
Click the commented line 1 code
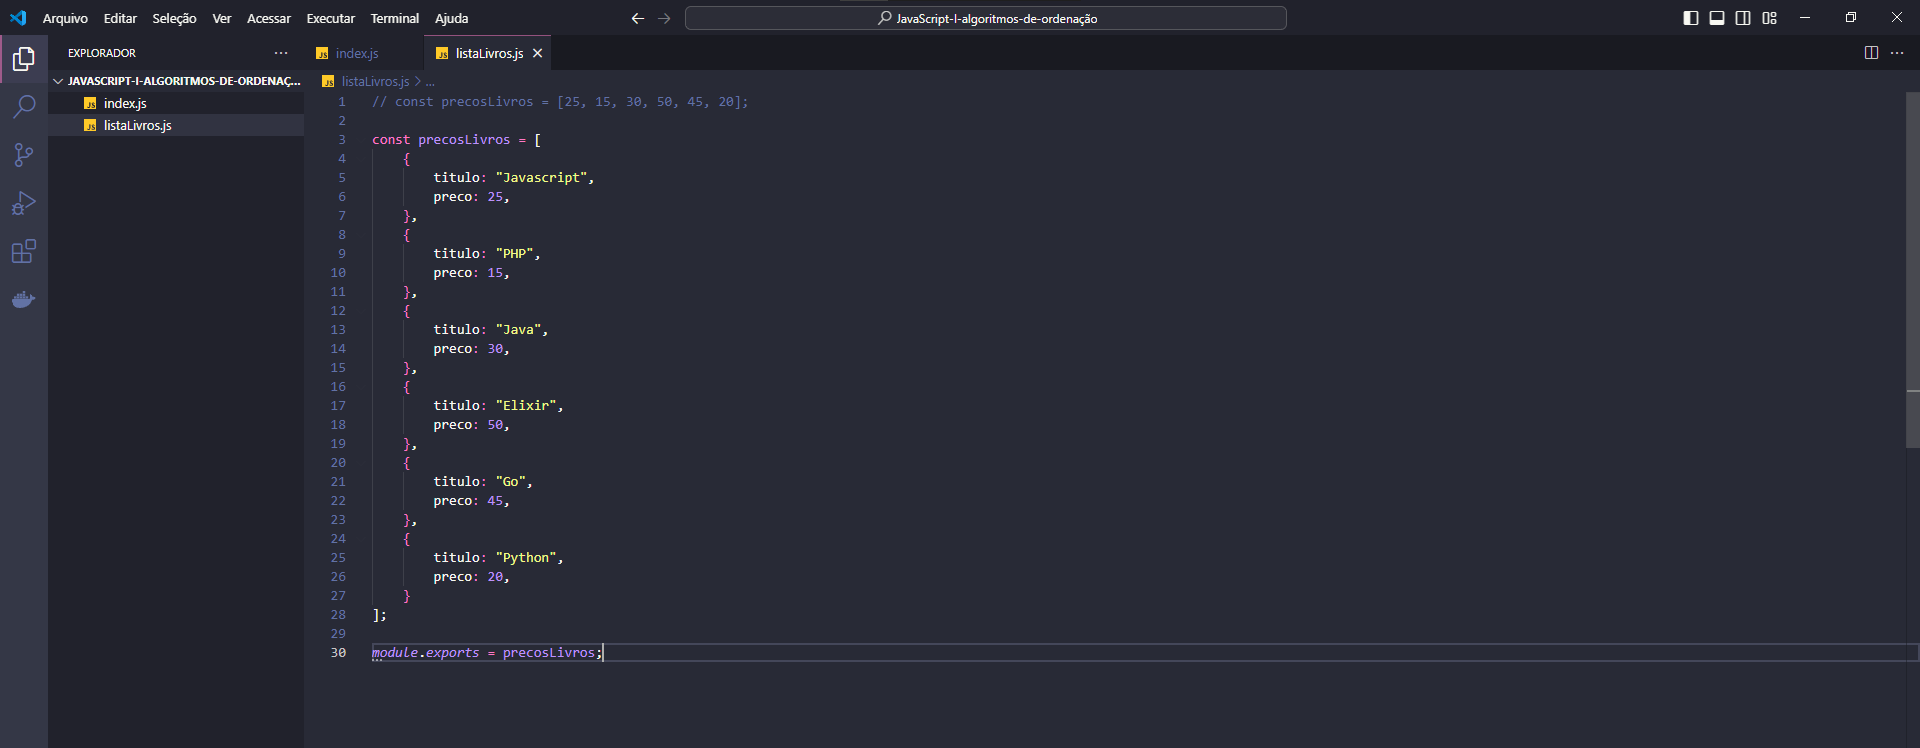pyautogui.click(x=560, y=102)
